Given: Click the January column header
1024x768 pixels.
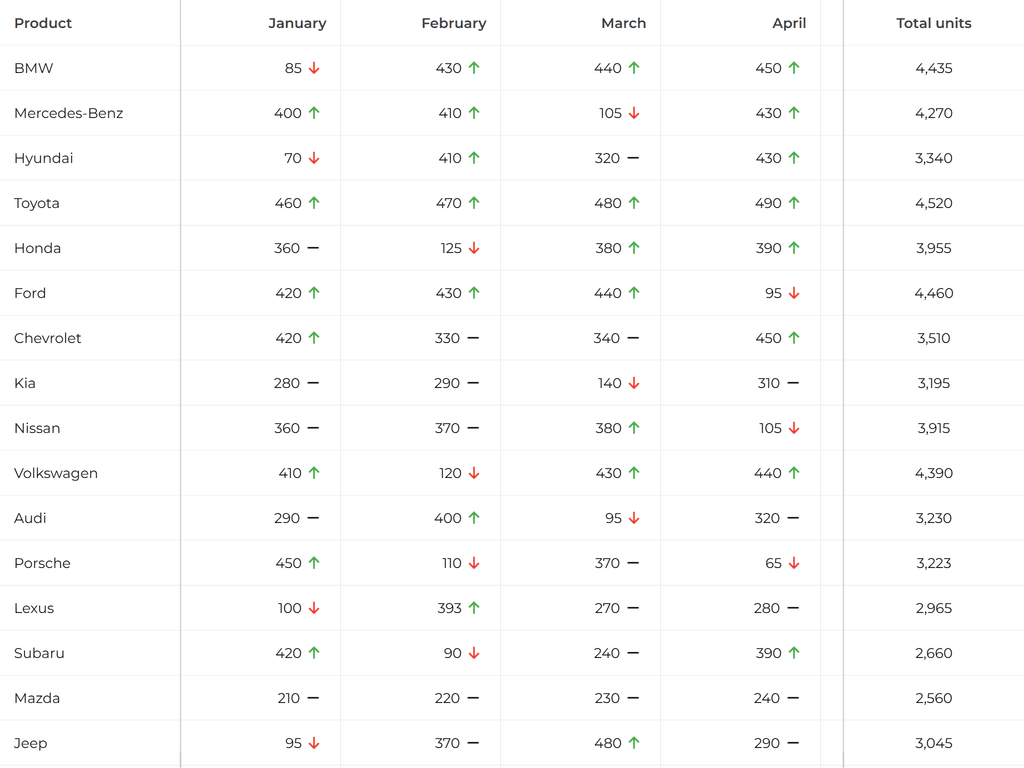Looking at the screenshot, I should (x=297, y=23).
